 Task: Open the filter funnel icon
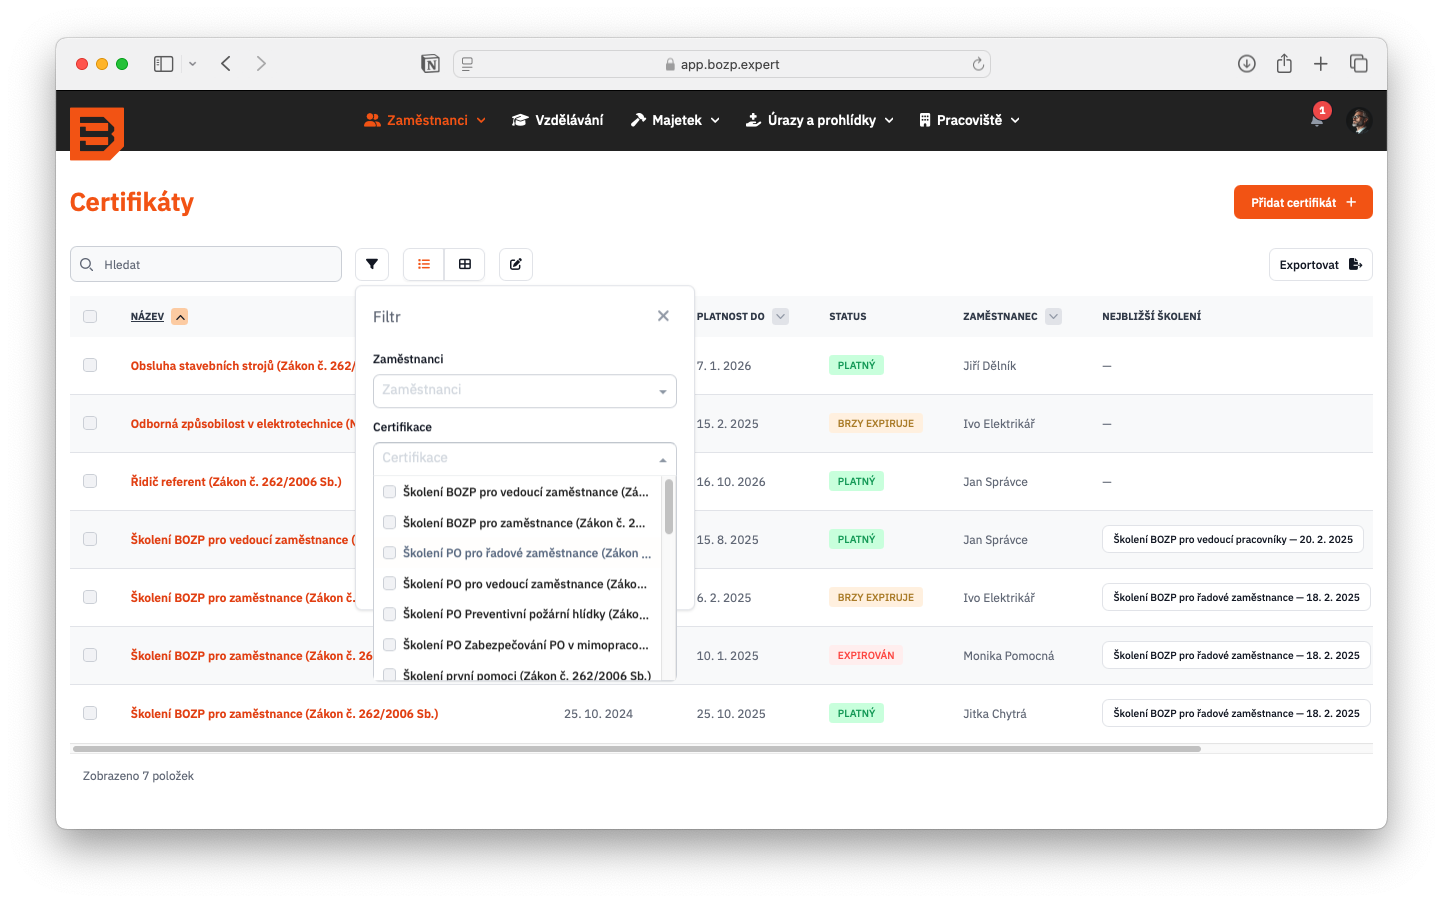coord(372,264)
